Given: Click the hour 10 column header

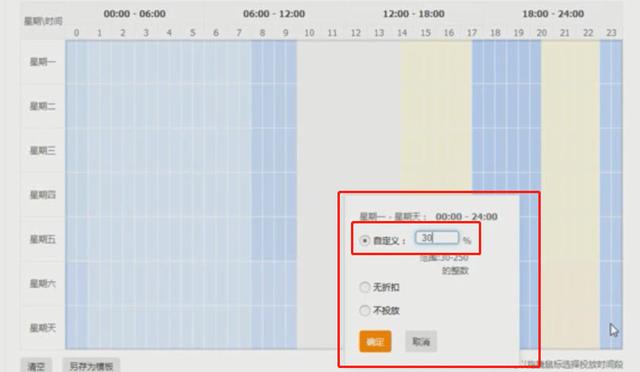Looking at the screenshot, I should [x=309, y=33].
